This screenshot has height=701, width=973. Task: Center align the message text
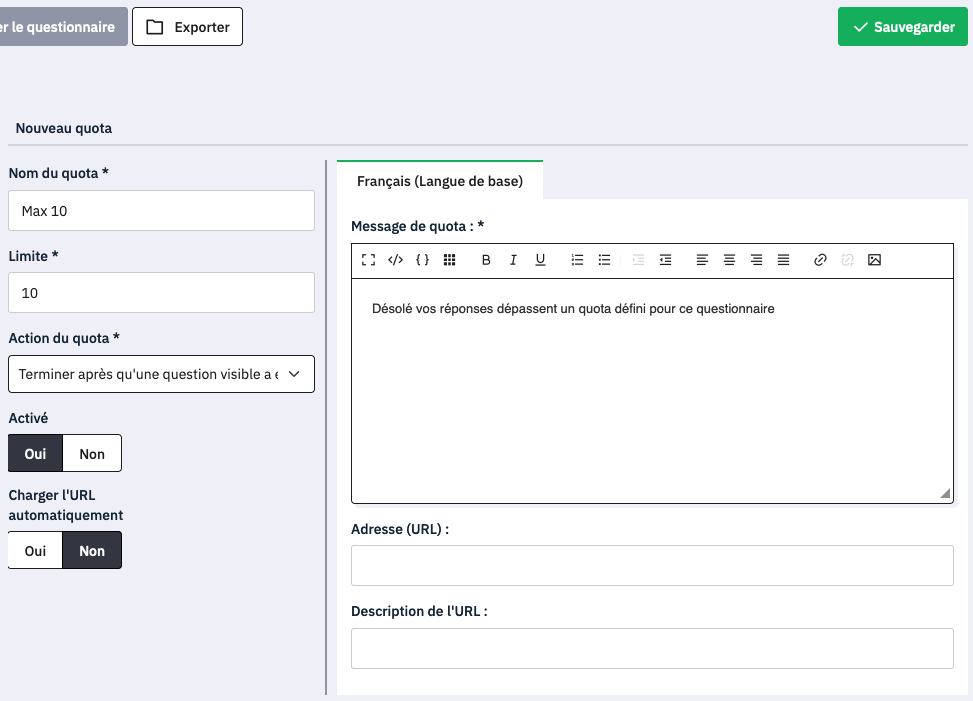(729, 260)
